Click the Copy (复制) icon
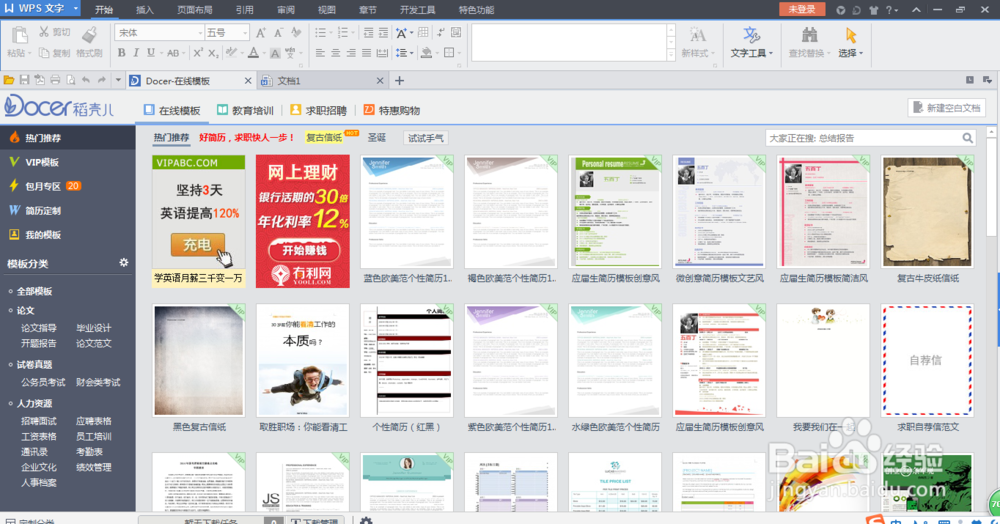1000x524 pixels. (x=44, y=53)
